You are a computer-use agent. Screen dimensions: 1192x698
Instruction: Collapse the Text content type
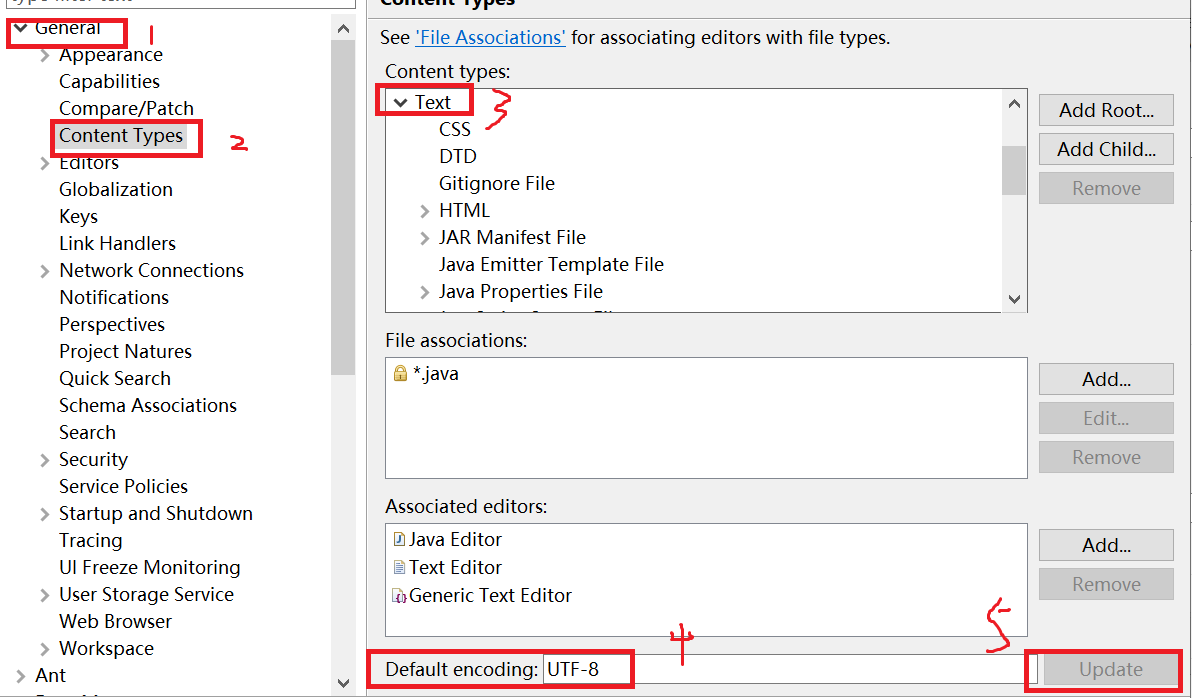[x=401, y=102]
